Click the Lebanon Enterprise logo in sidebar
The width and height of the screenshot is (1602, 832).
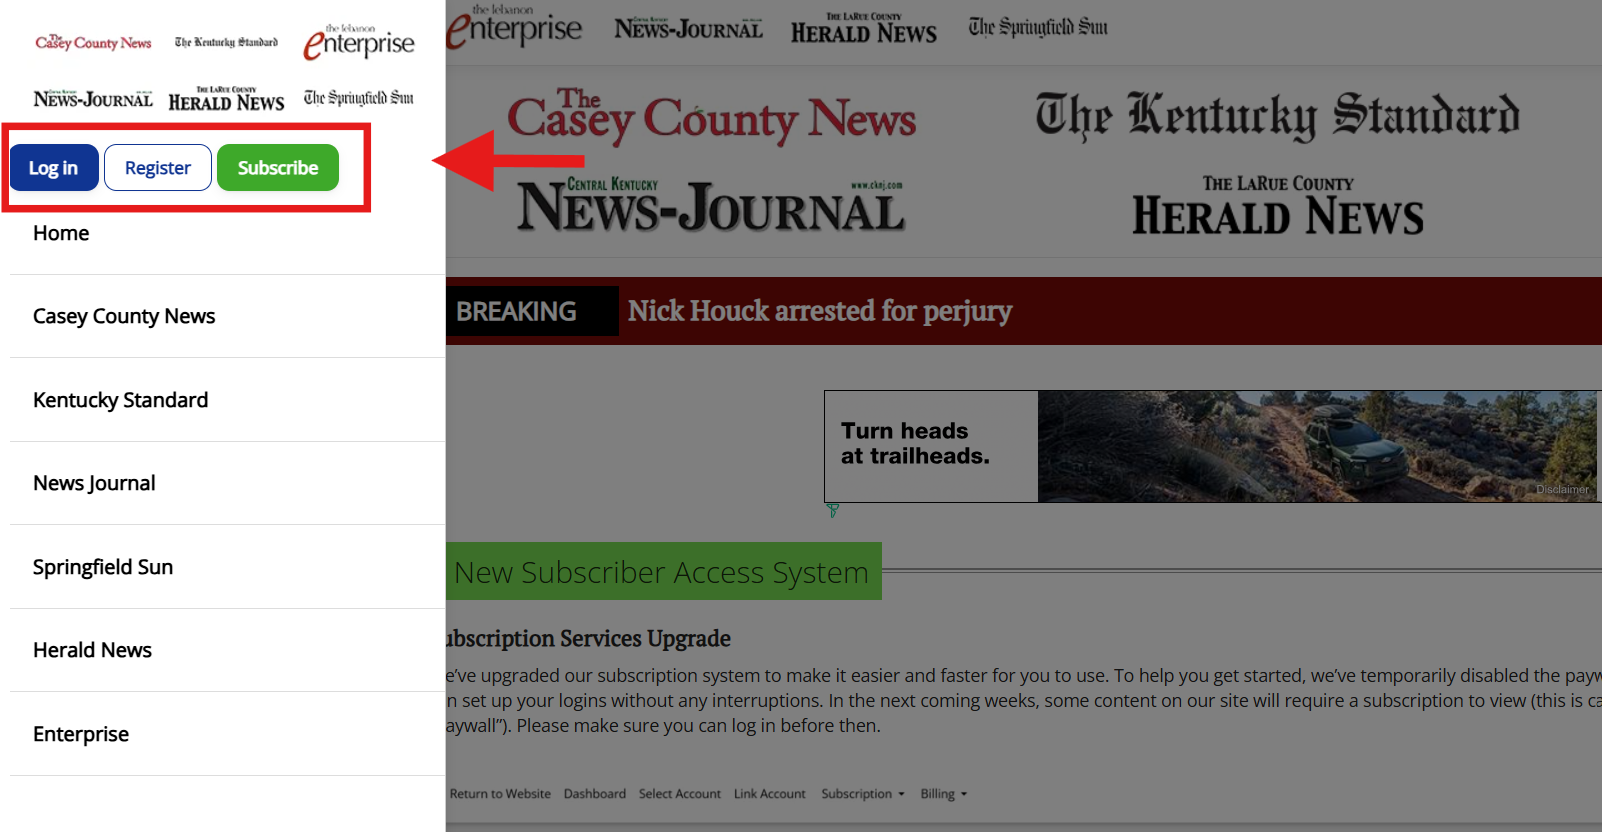(359, 42)
